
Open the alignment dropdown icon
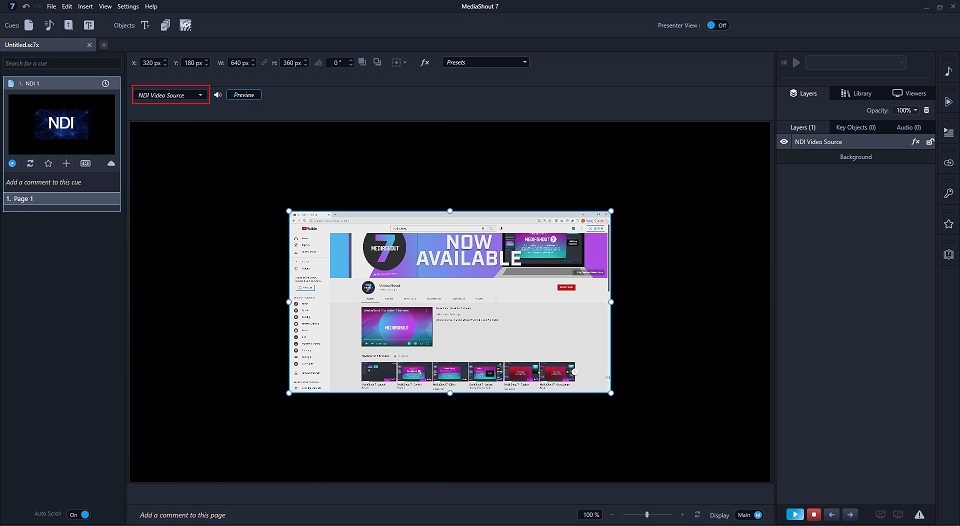[x=399, y=62]
